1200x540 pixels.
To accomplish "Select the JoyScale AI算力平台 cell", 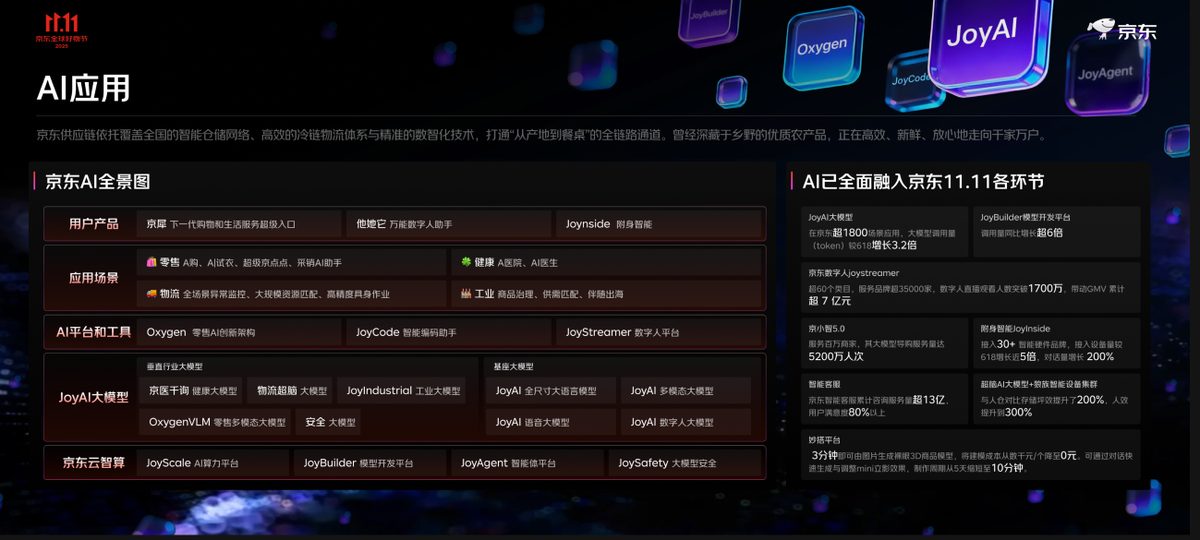I will [212, 463].
